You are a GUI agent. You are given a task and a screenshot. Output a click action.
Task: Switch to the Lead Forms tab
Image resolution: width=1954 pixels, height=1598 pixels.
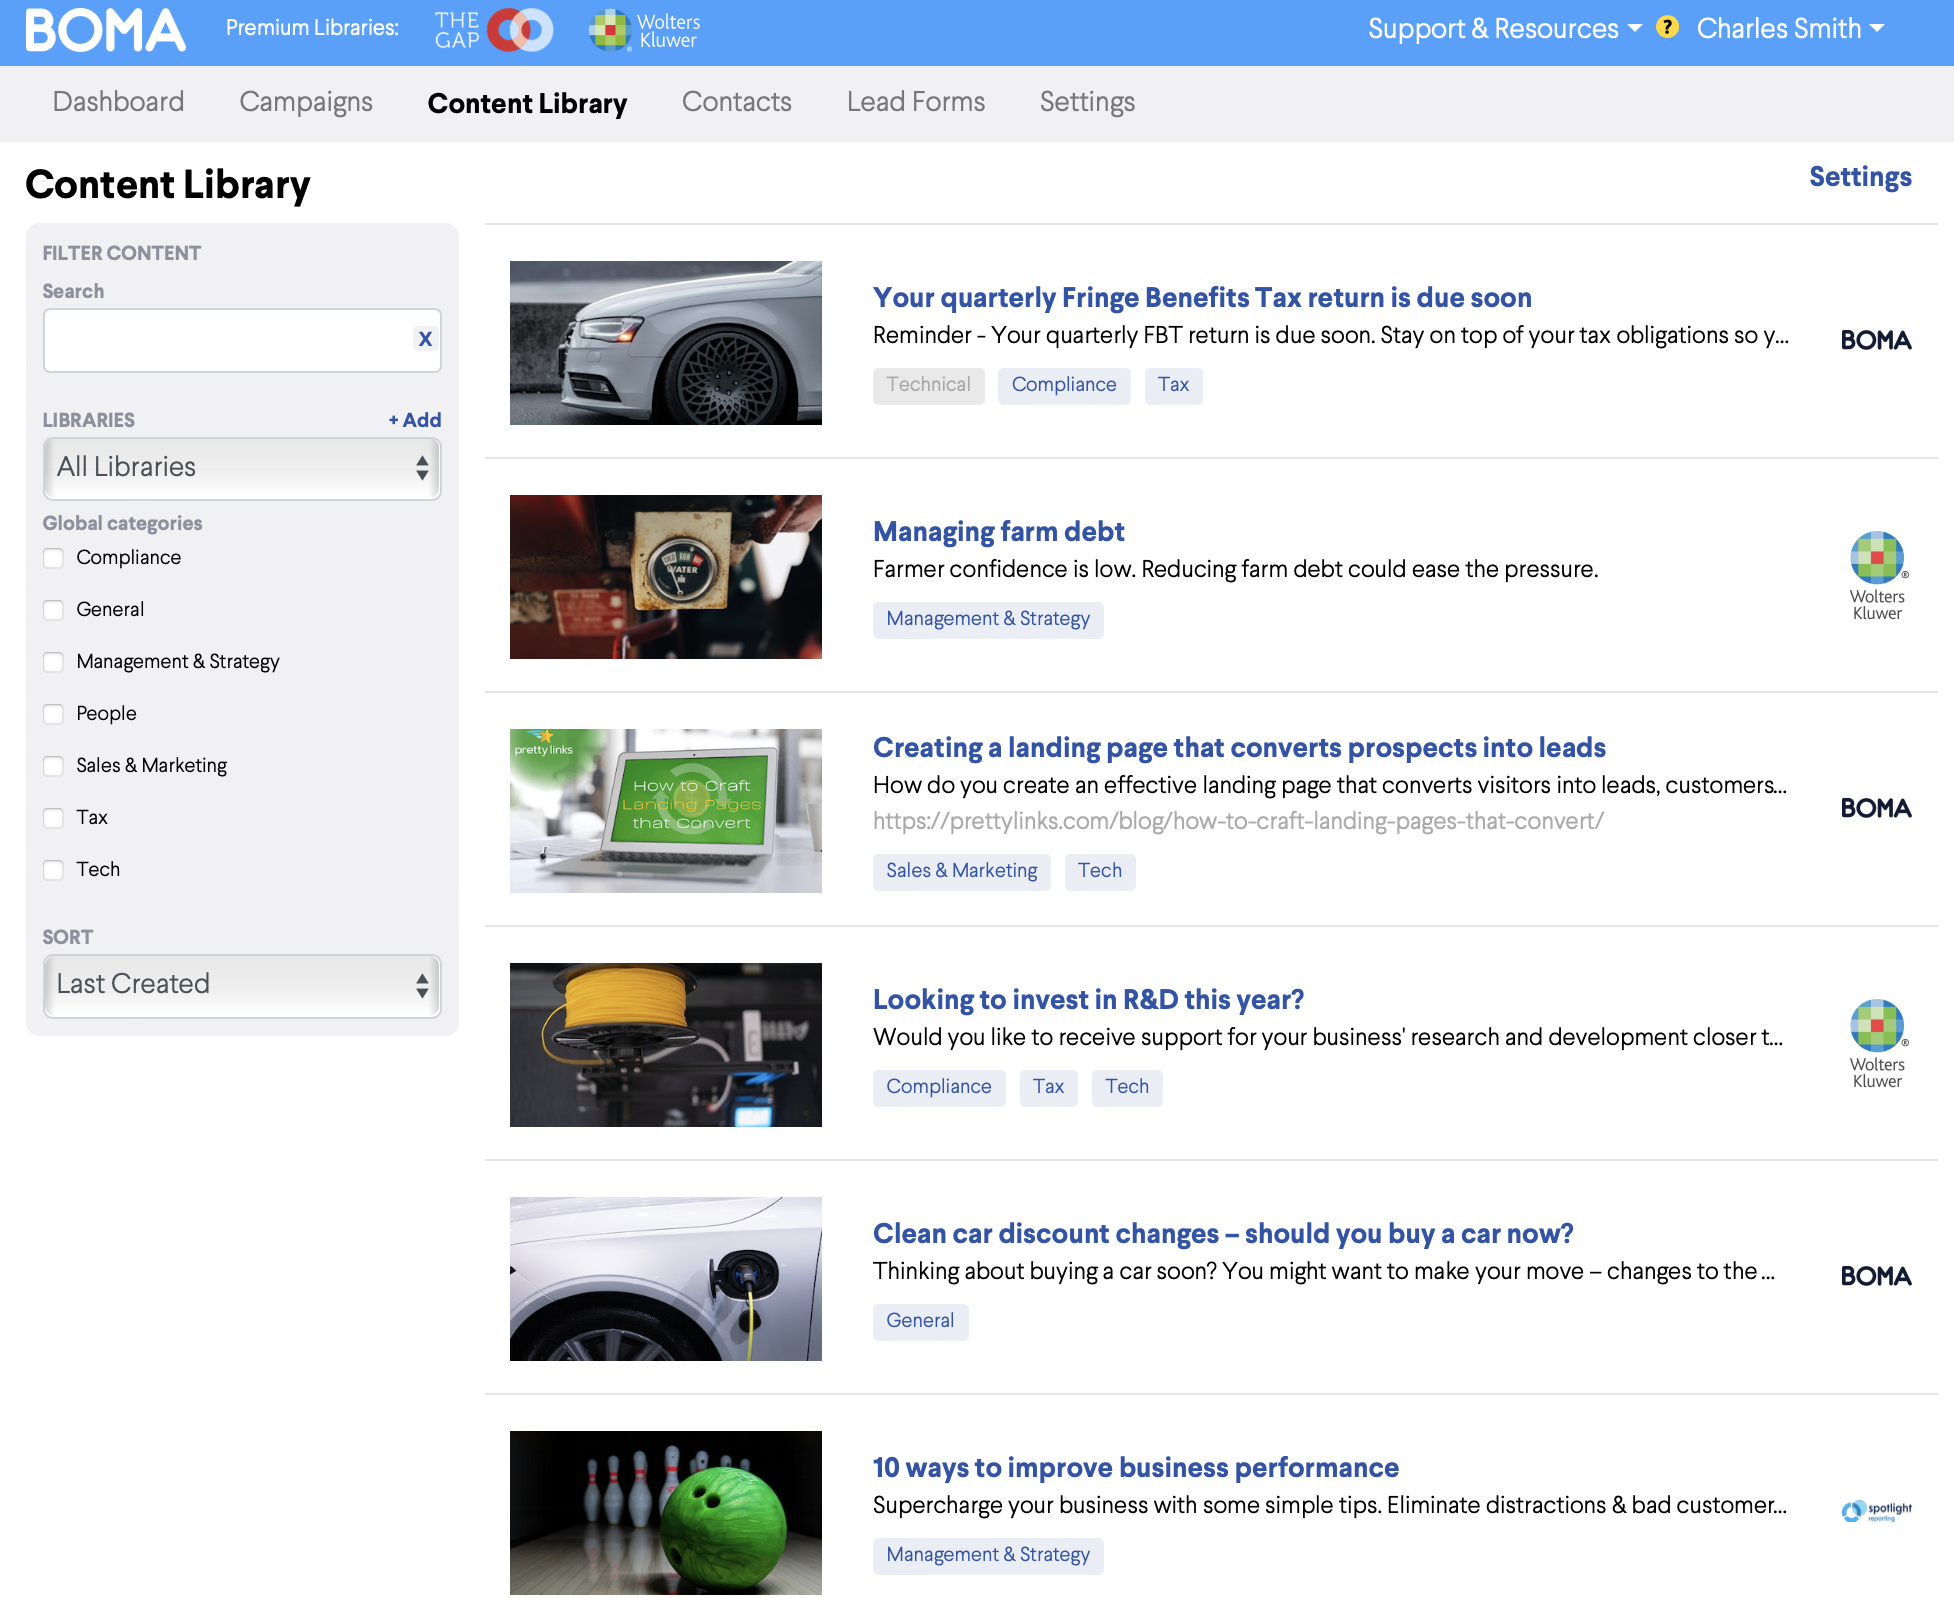(x=915, y=102)
